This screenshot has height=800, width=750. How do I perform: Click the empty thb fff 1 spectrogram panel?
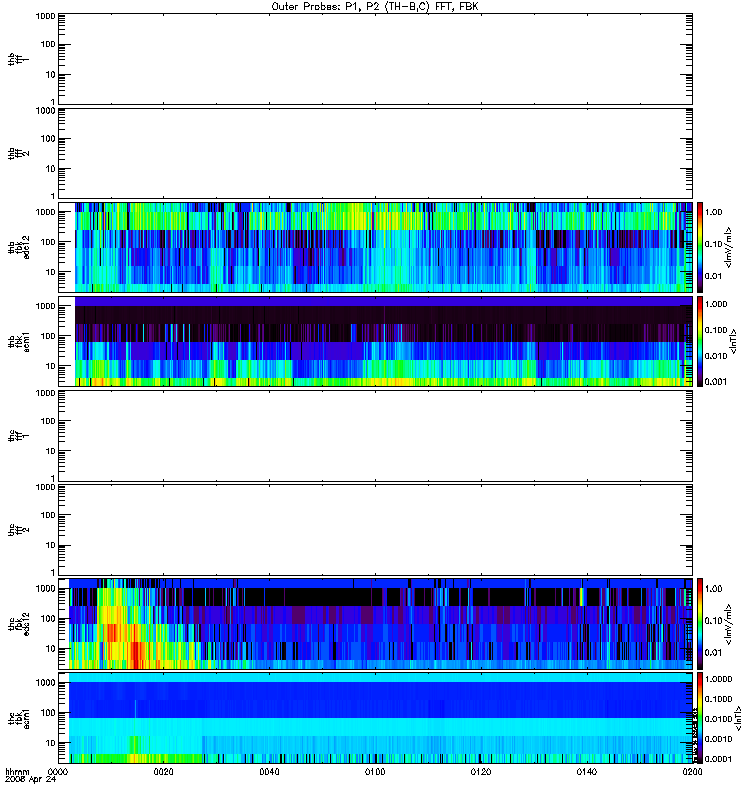(x=375, y=59)
